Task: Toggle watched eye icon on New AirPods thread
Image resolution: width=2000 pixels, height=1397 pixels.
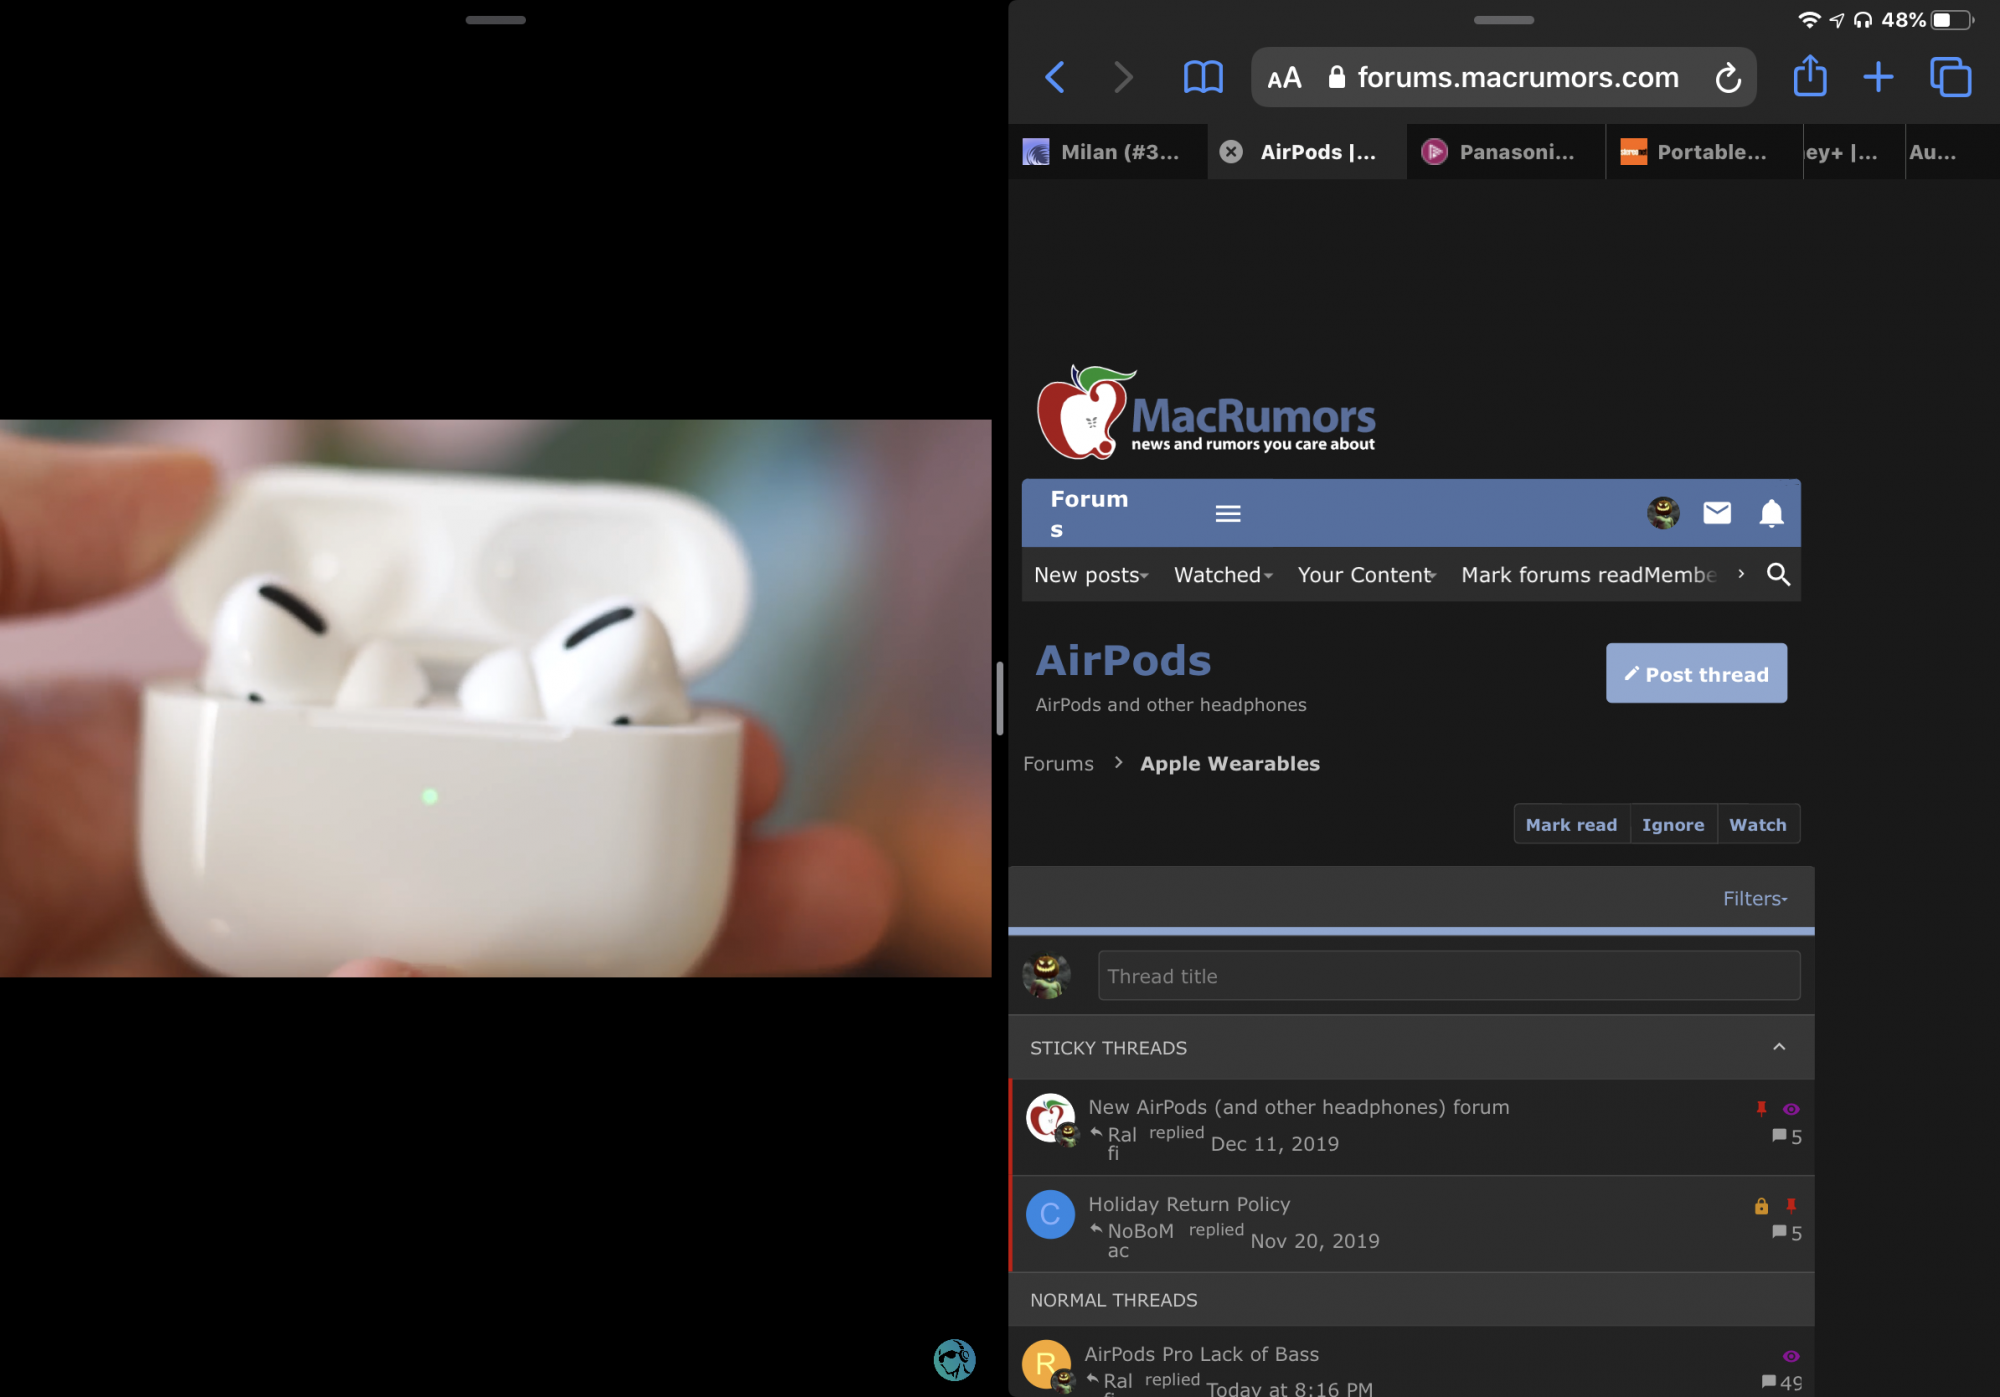Action: tap(1791, 1109)
